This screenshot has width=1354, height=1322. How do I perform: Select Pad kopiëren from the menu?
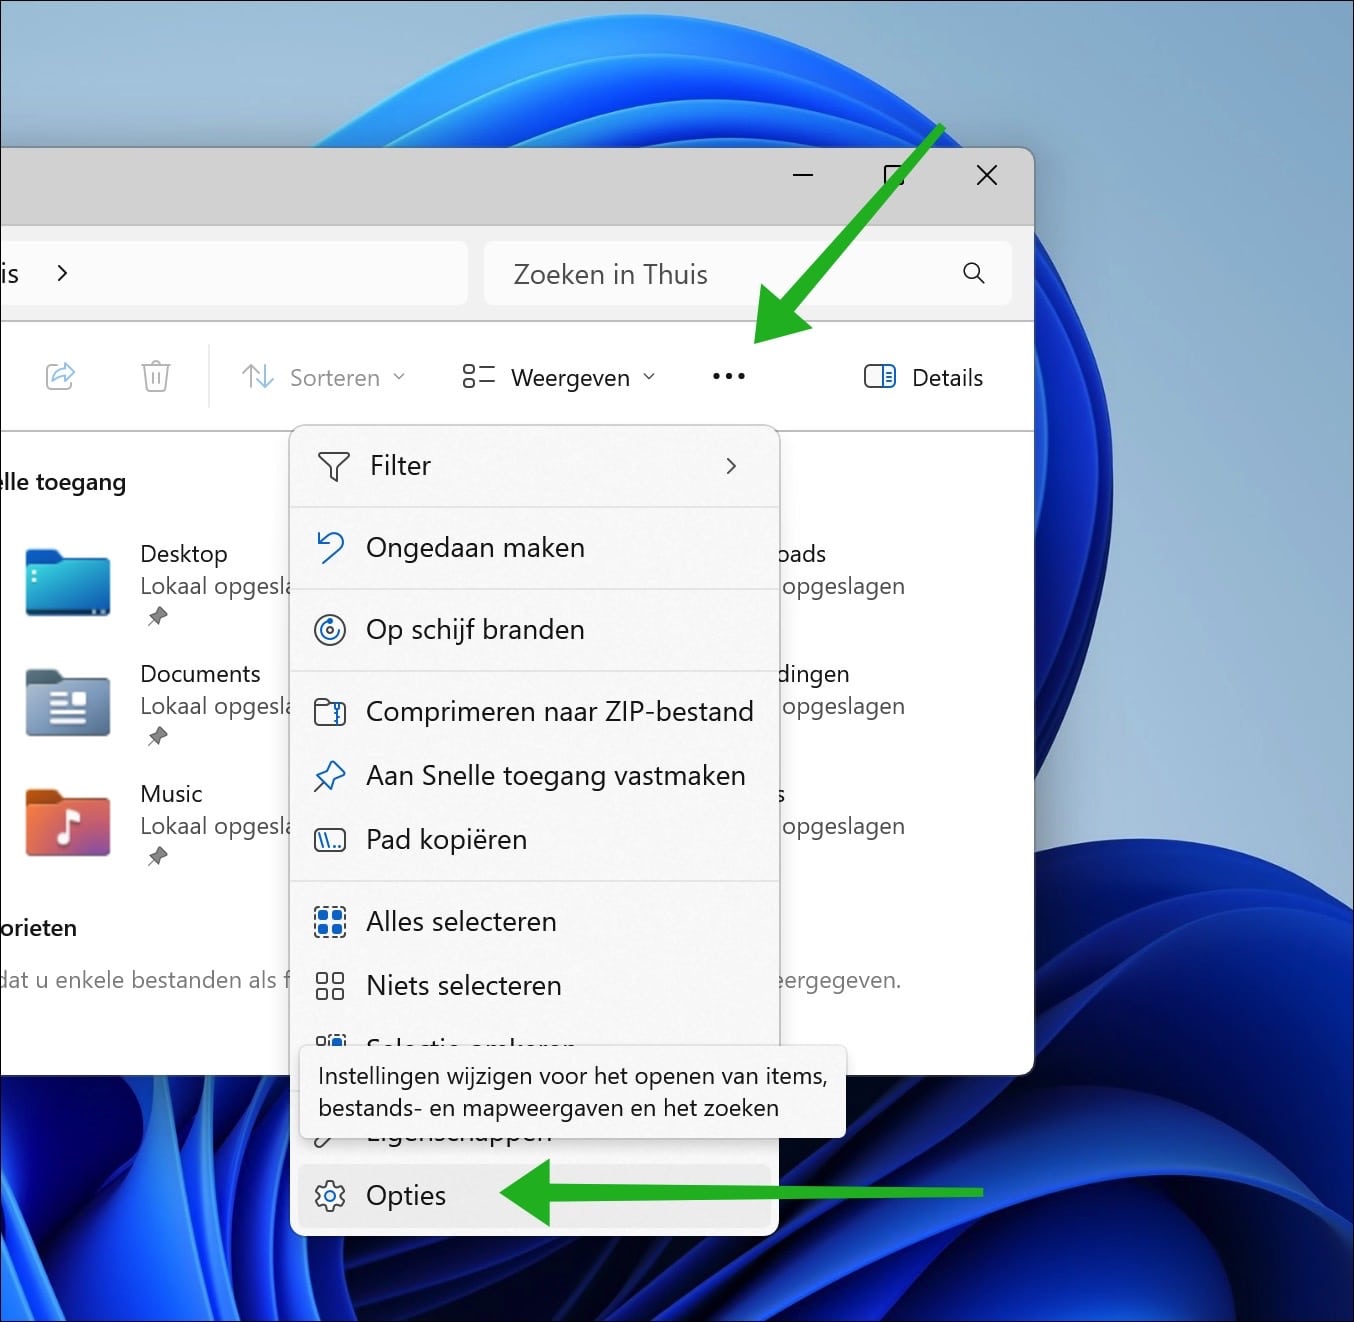pyautogui.click(x=446, y=839)
